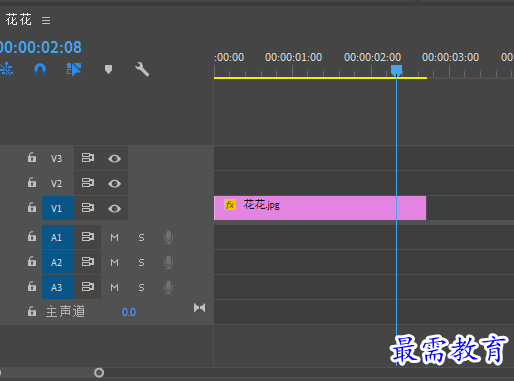
Task: Toggle the V1 track lock
Action: click(32, 207)
